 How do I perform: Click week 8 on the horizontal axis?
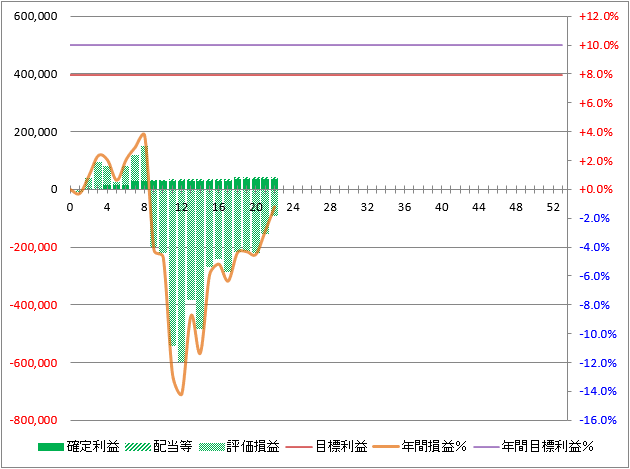(144, 207)
